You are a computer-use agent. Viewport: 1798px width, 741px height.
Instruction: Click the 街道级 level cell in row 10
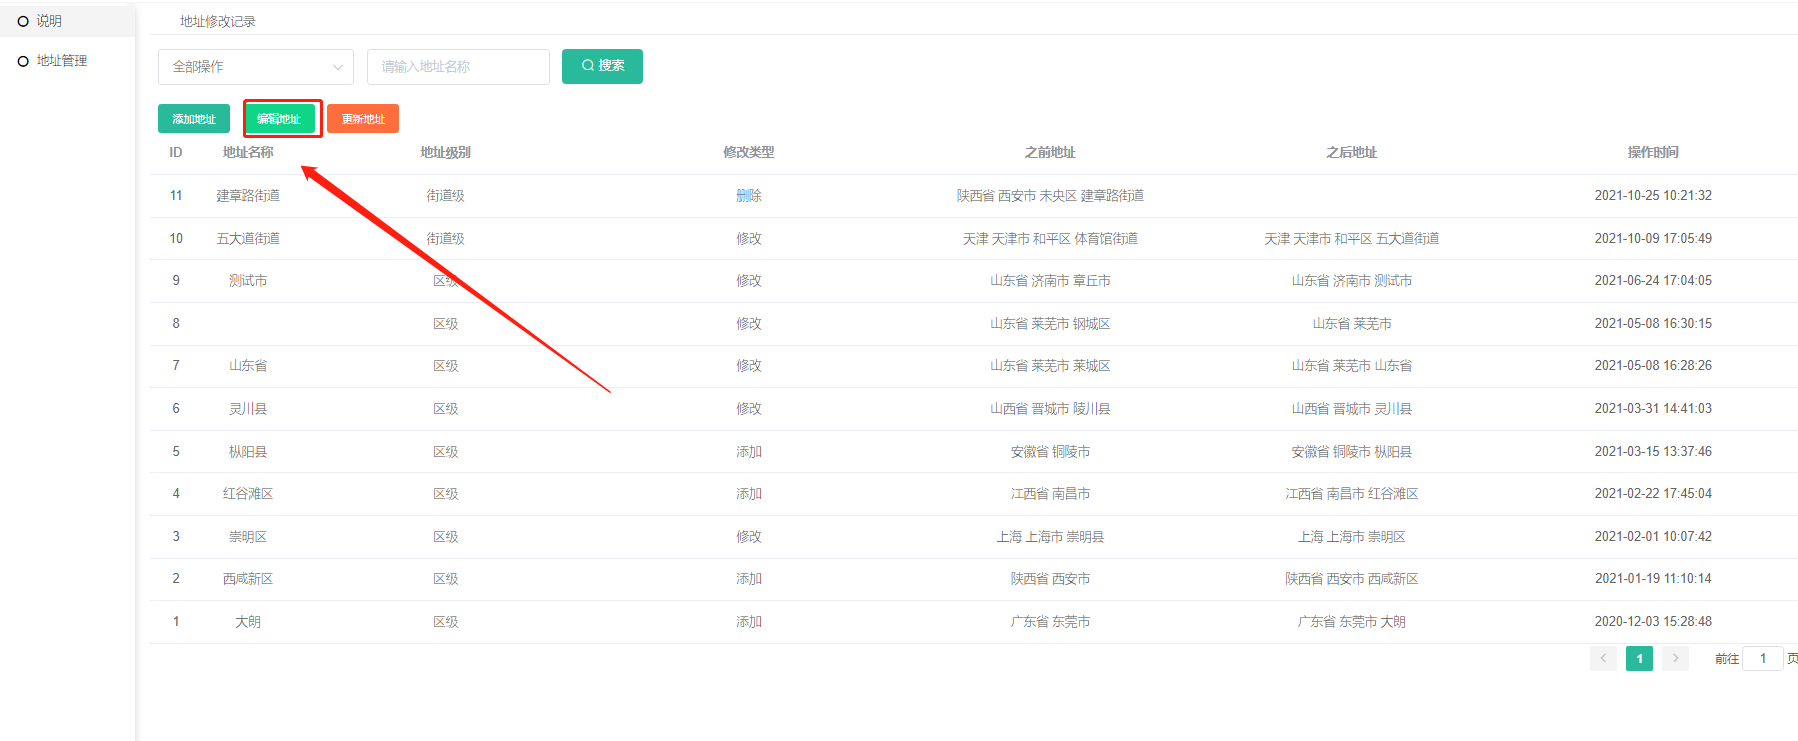click(x=446, y=238)
